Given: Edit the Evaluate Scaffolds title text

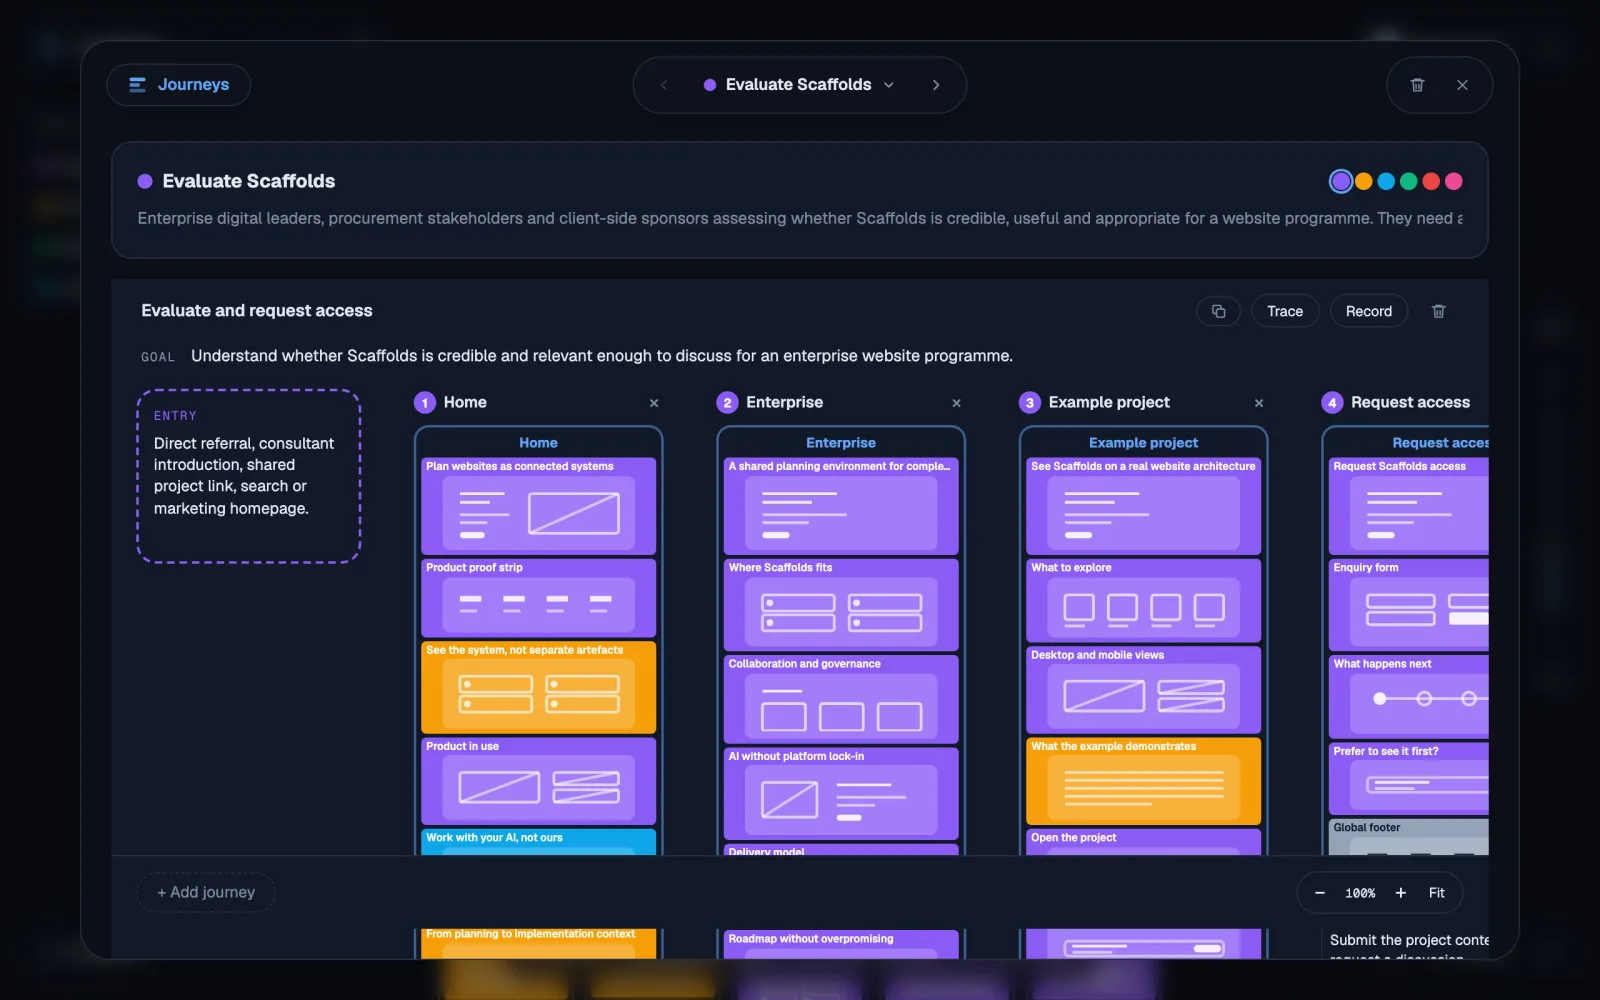Looking at the screenshot, I should pos(249,181).
